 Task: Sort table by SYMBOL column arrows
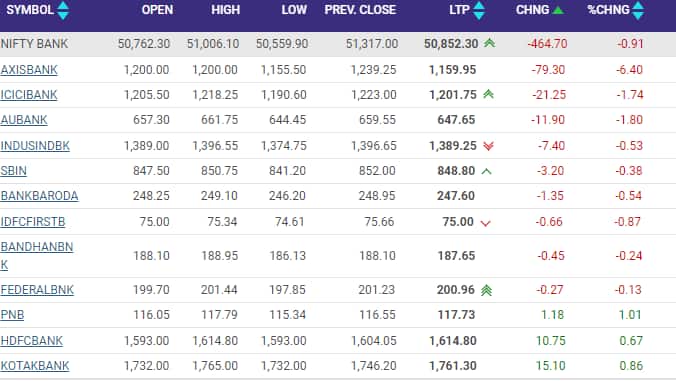[63, 10]
